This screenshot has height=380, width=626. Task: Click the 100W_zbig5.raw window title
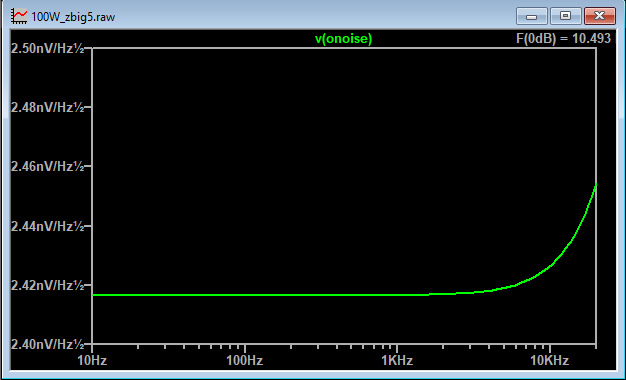[x=73, y=17]
